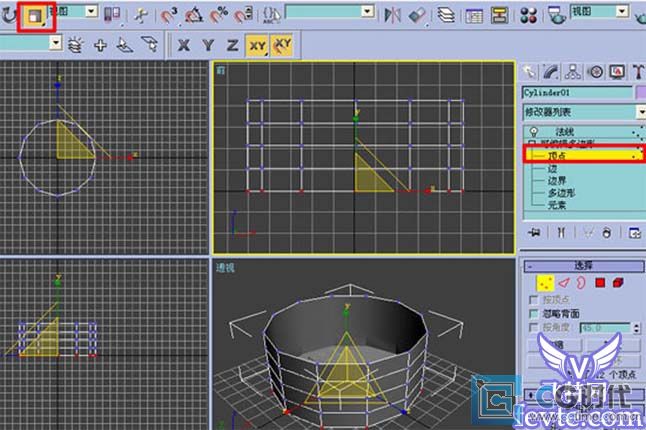This screenshot has width=646, height=430.
Task: Select 边 sub-object level in stack
Action: click(x=552, y=168)
